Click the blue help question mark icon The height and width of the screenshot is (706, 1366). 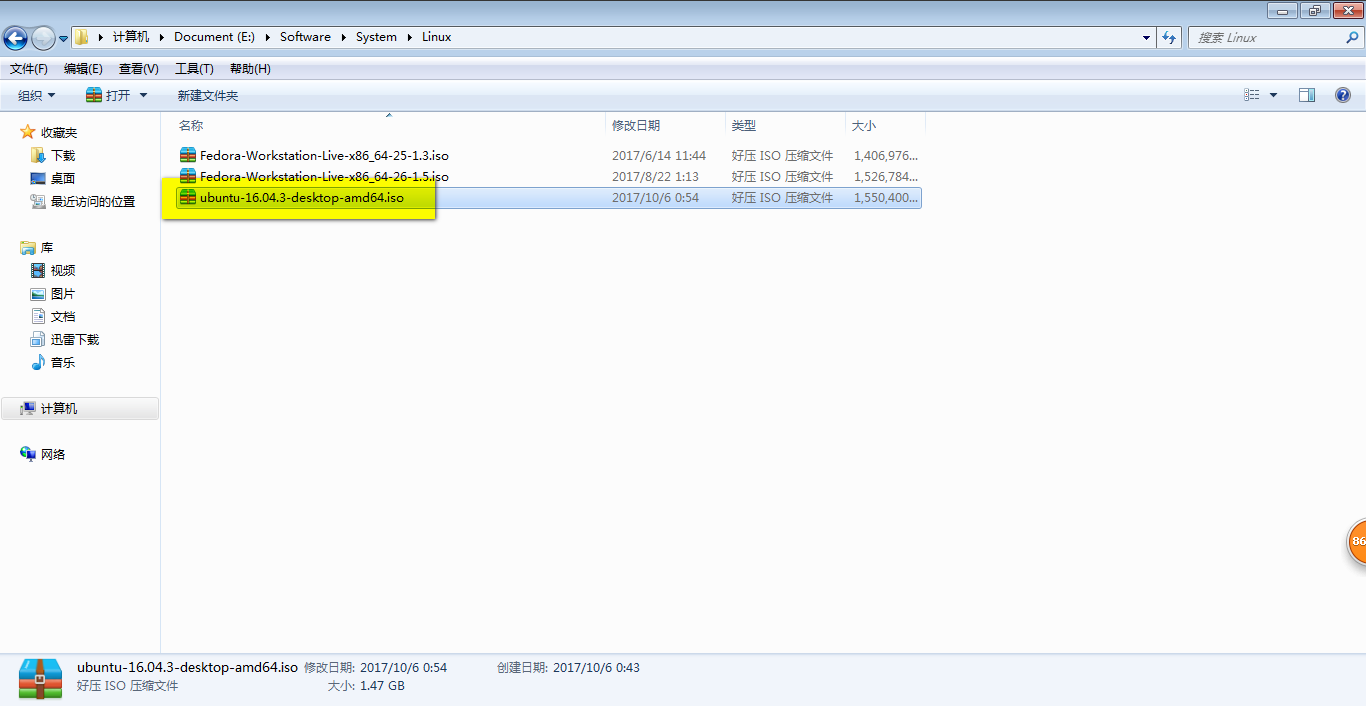coord(1343,95)
